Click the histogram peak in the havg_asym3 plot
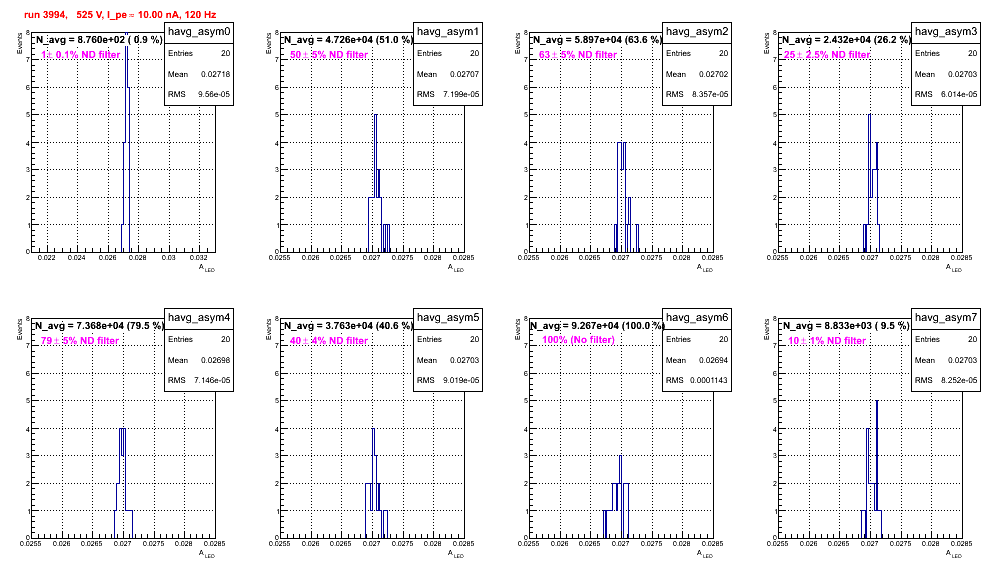Viewport: 996px width, 572px height. [x=870, y=115]
